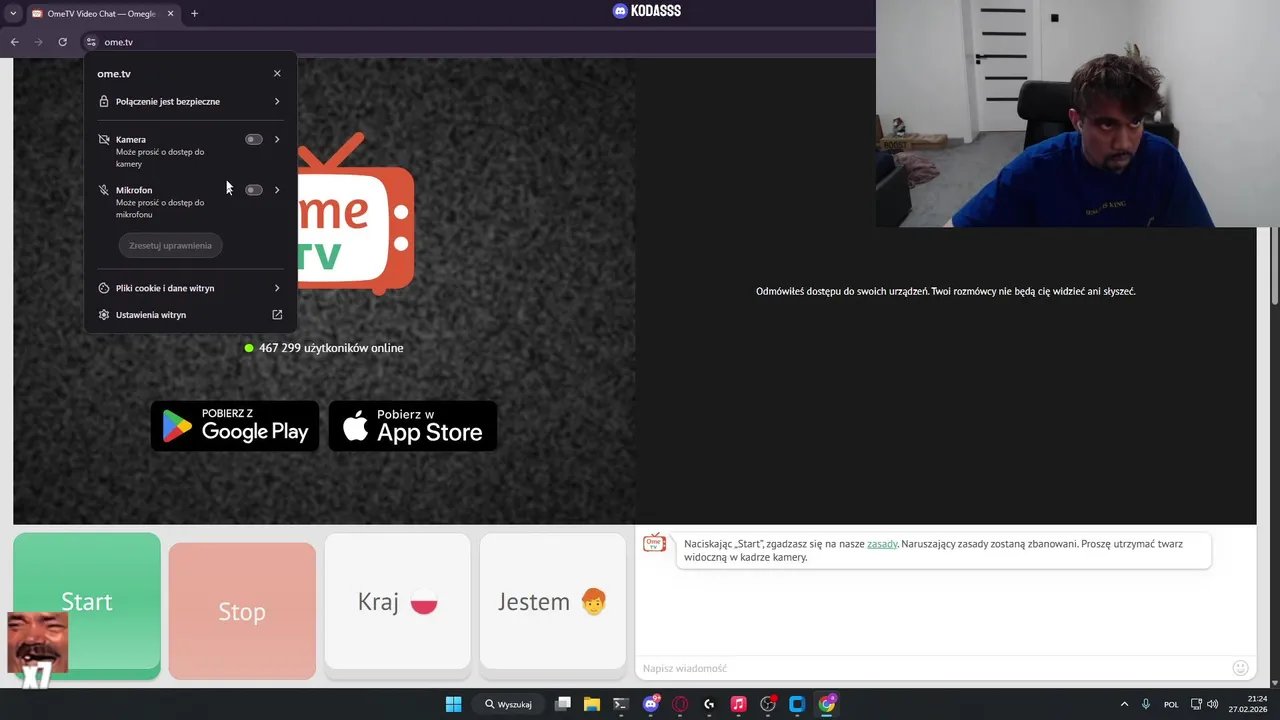Screen dimensions: 1280x720
Task: Click the settings gear icon in popup
Action: tap(104, 315)
